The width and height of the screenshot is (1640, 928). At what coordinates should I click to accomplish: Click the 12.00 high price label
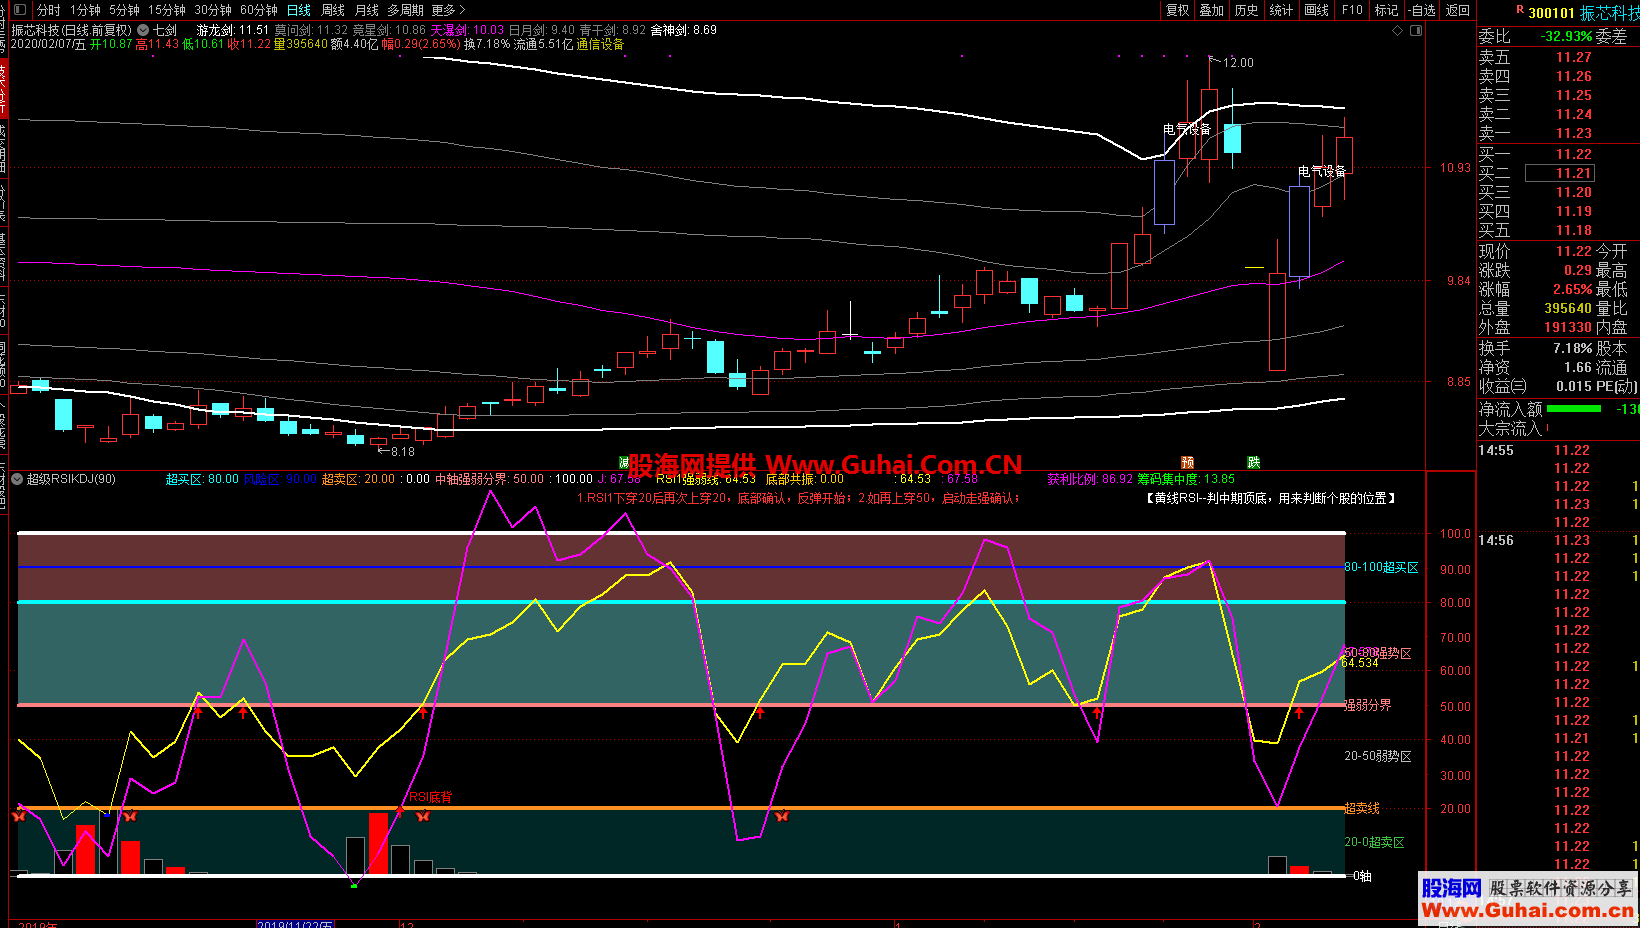point(1238,62)
